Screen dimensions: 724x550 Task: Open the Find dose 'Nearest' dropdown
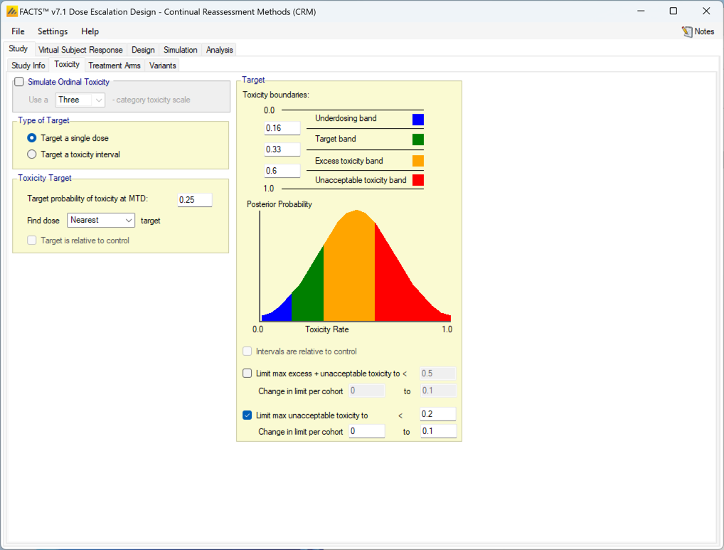(x=101, y=220)
